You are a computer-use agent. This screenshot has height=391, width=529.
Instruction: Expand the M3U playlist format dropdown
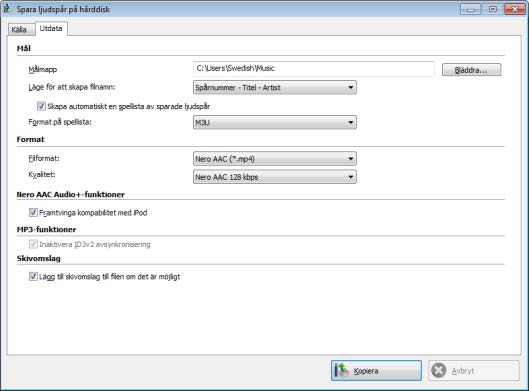coord(275,122)
